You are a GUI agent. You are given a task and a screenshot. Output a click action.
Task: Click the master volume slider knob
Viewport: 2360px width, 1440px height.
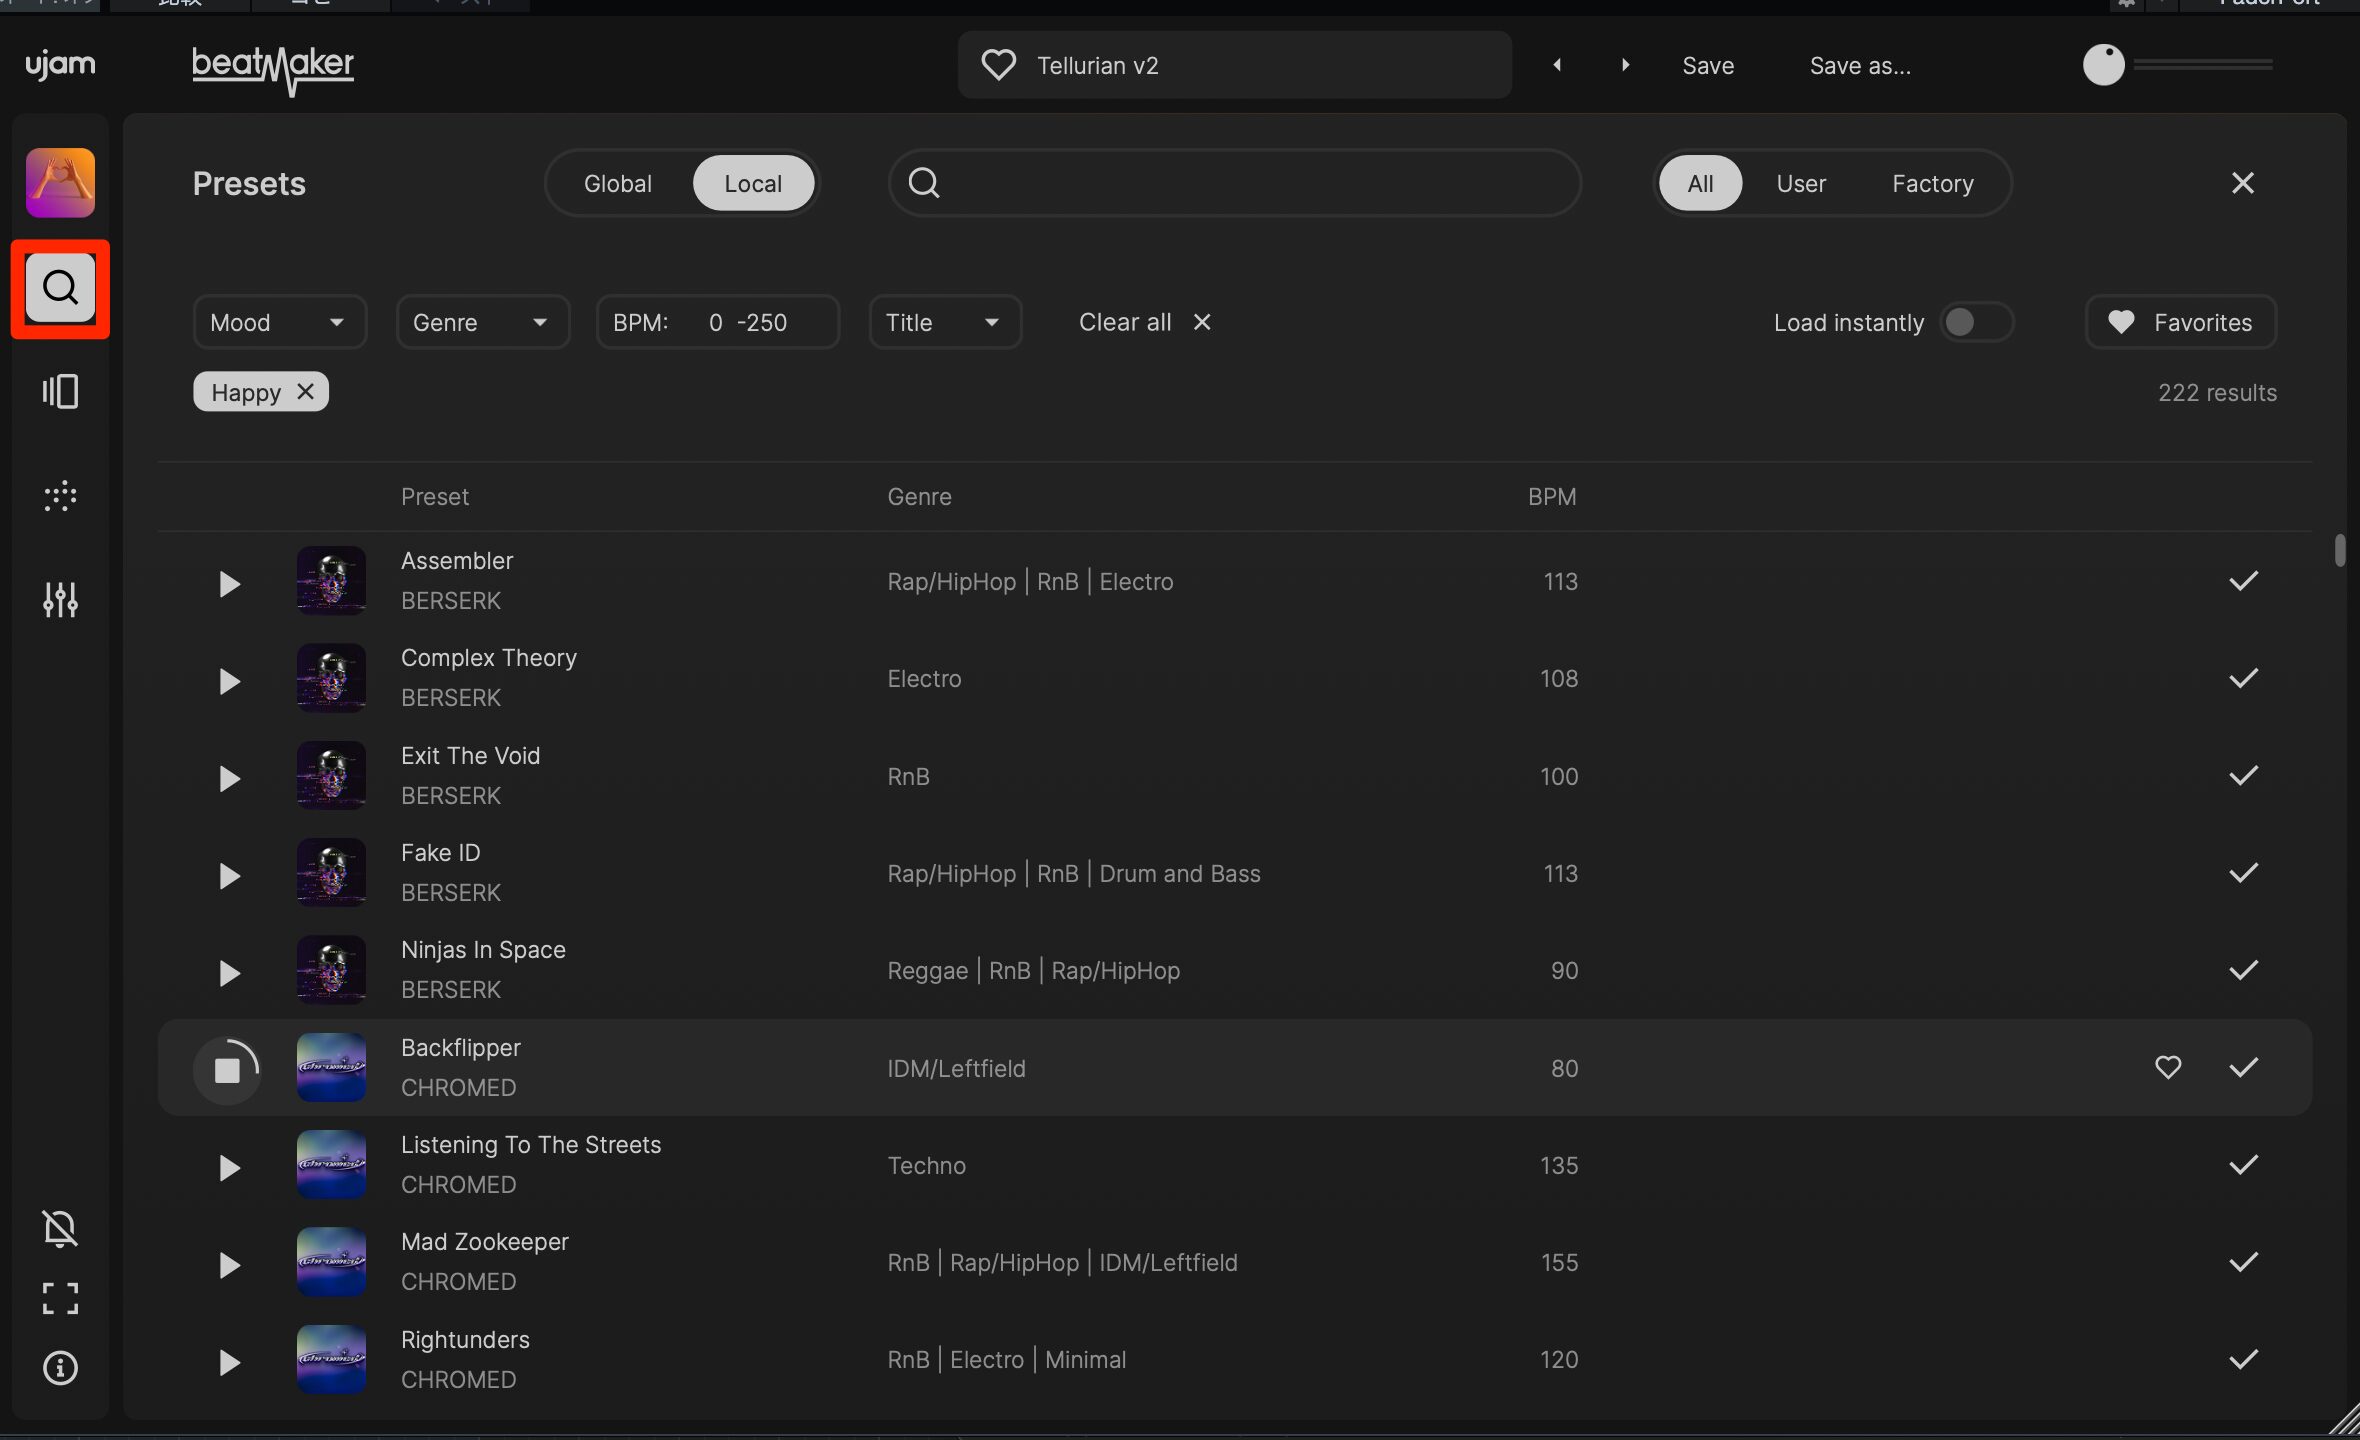(2103, 65)
